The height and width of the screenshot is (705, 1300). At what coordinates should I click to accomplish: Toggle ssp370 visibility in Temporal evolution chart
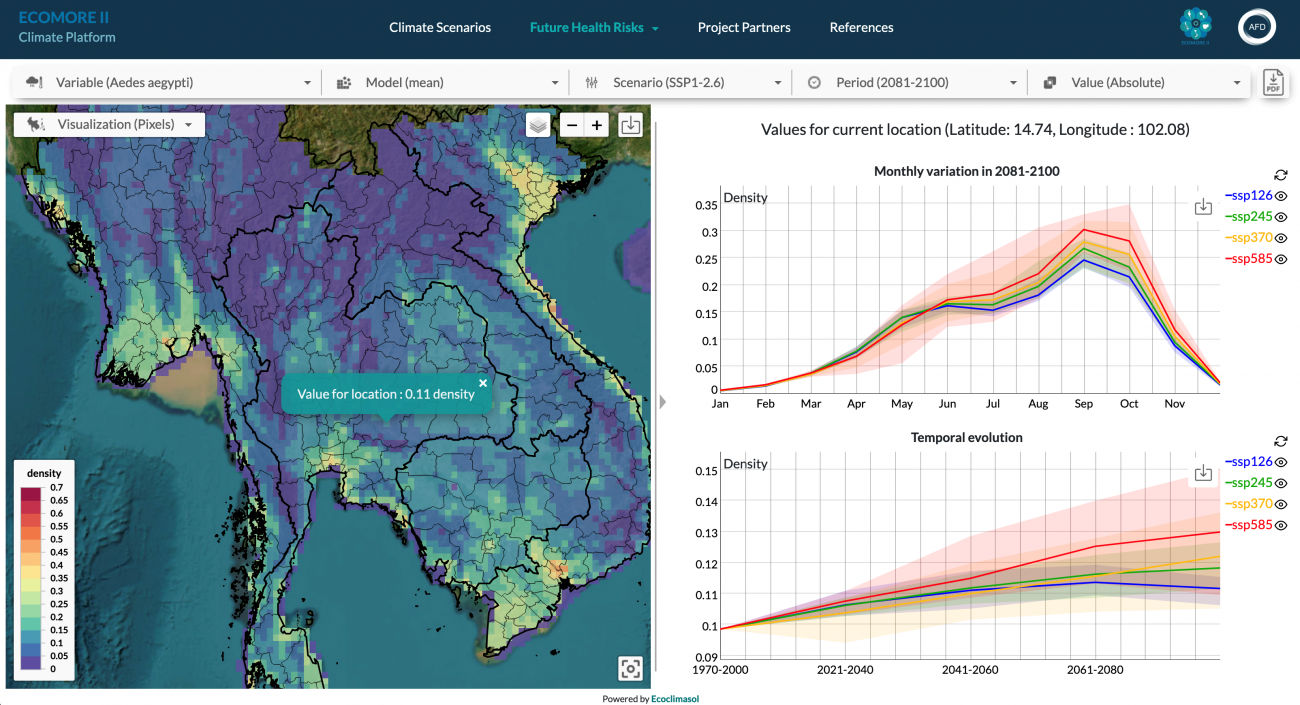pyautogui.click(x=1281, y=504)
